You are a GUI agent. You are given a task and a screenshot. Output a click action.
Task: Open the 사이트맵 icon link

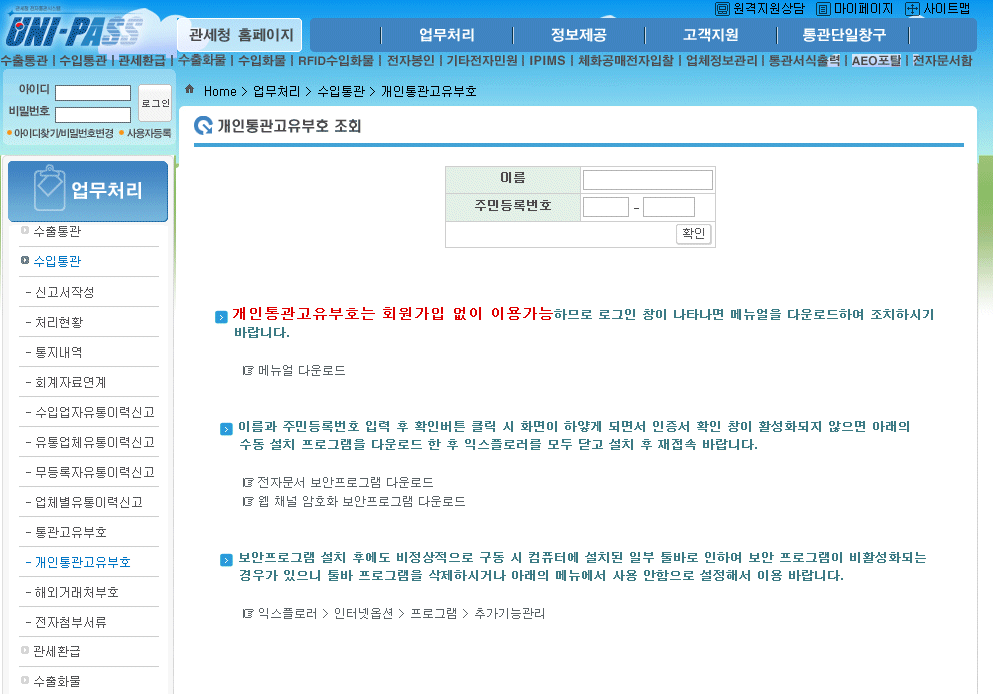tap(912, 9)
